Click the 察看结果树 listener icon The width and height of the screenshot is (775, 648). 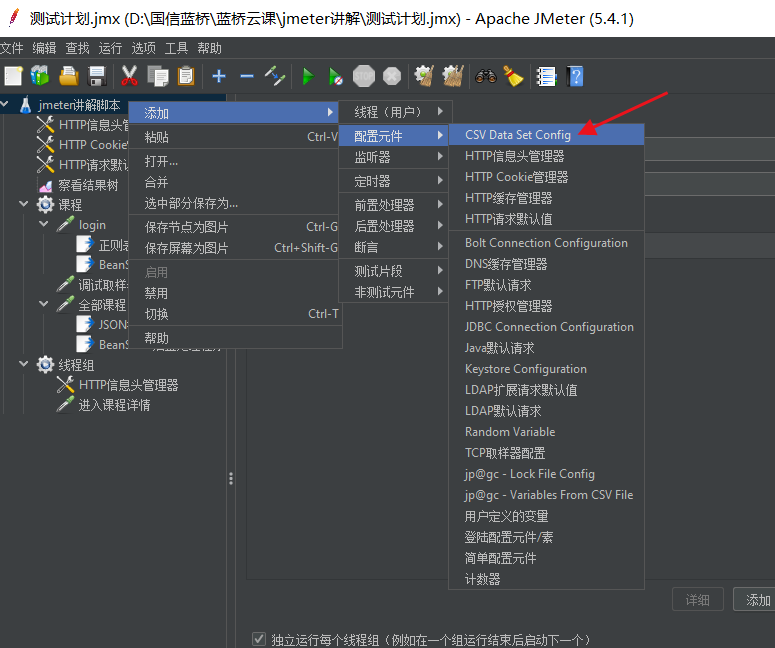[45, 185]
